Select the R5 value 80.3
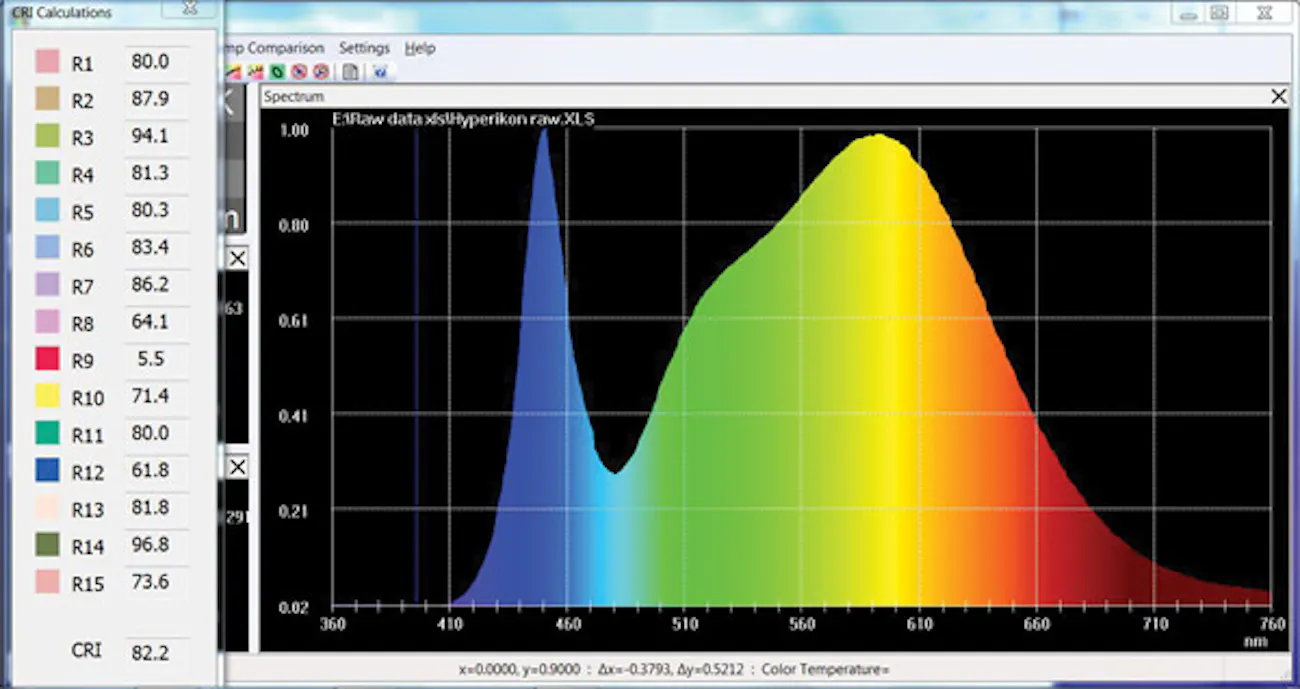This screenshot has width=1300, height=689. pyautogui.click(x=156, y=210)
